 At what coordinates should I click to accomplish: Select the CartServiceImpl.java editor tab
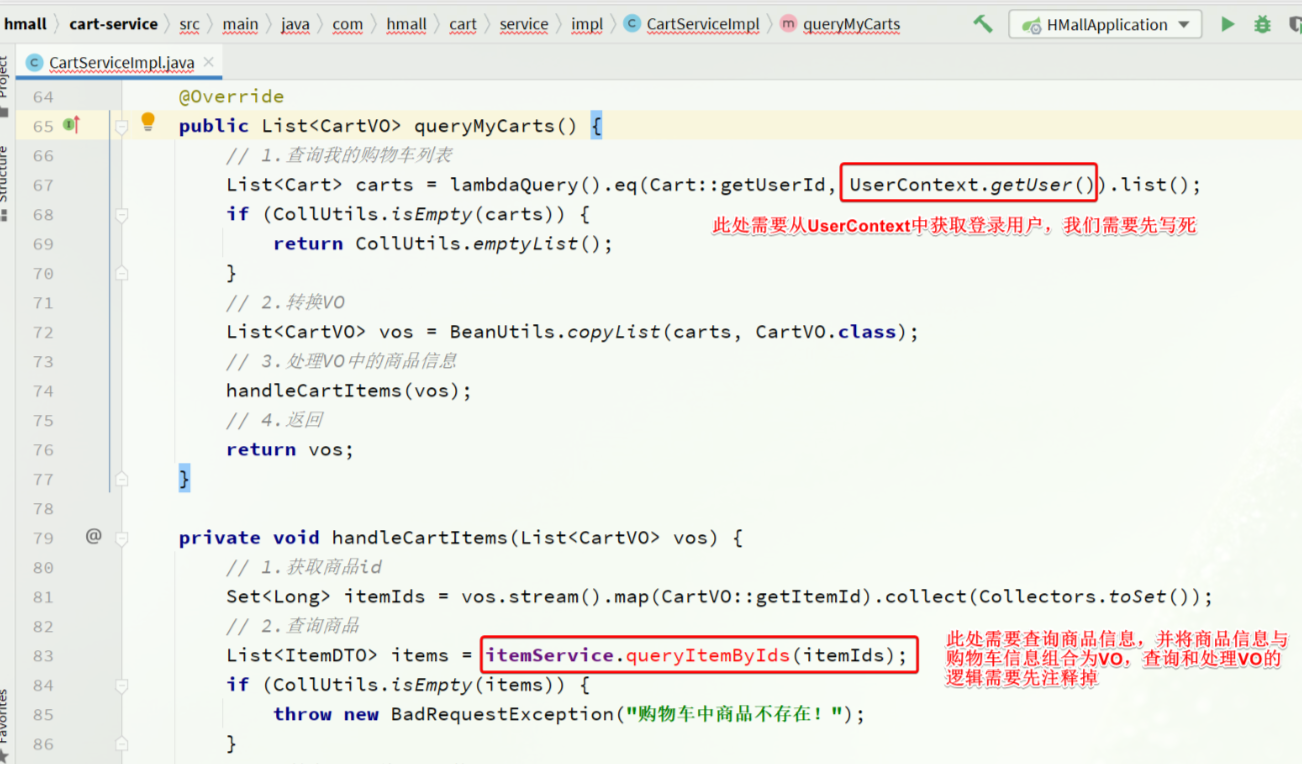120,62
